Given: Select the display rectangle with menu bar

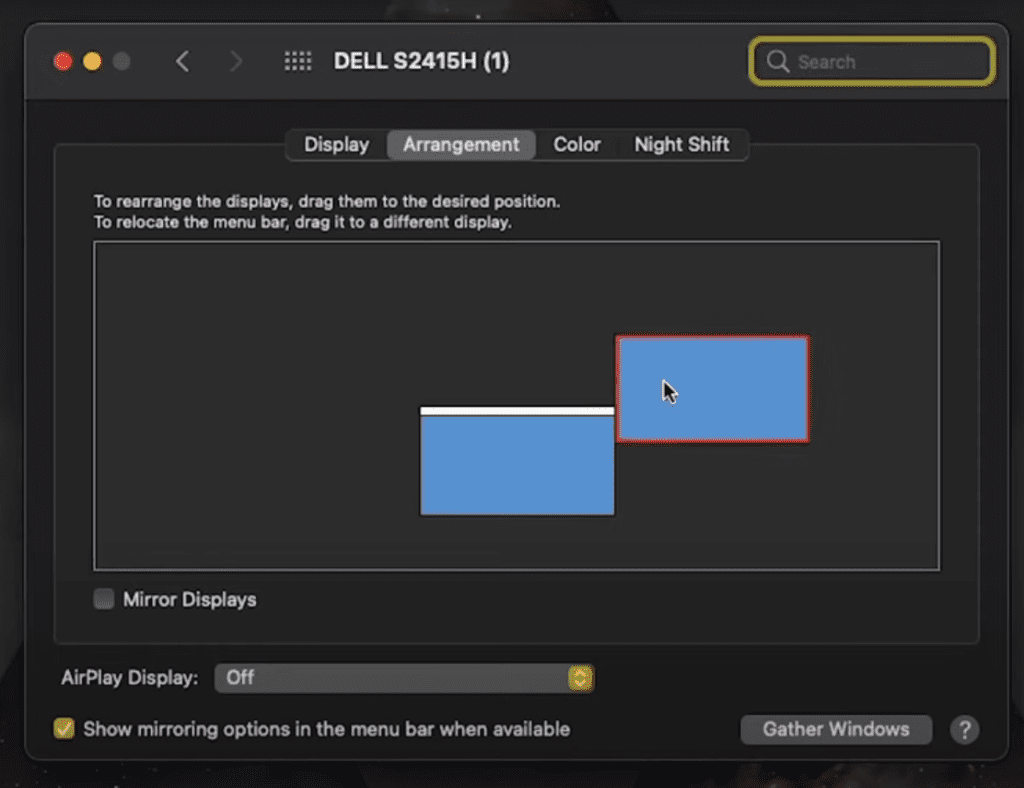Looking at the screenshot, I should pyautogui.click(x=517, y=461).
